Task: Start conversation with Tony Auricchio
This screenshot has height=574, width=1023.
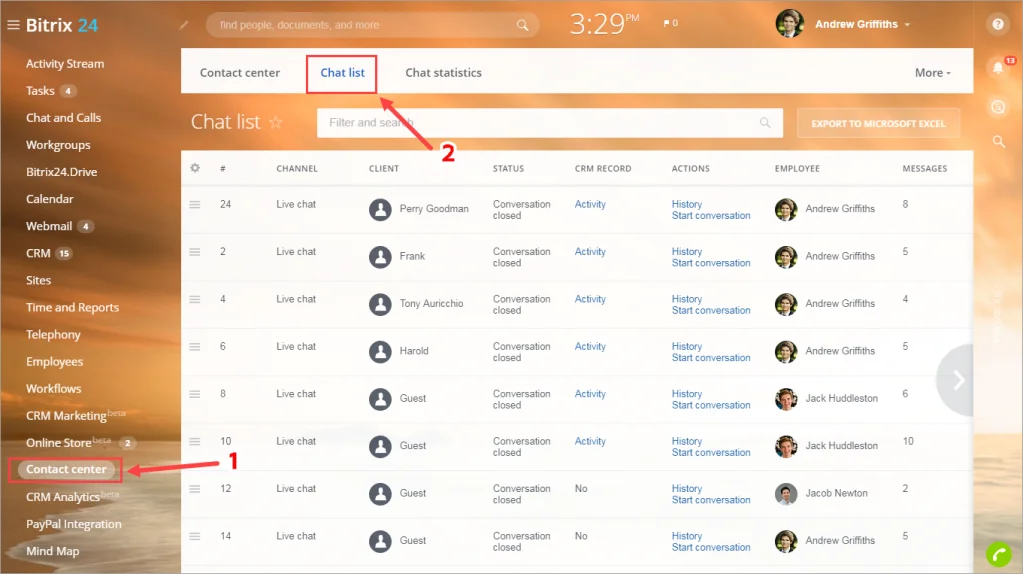Action: (710, 310)
